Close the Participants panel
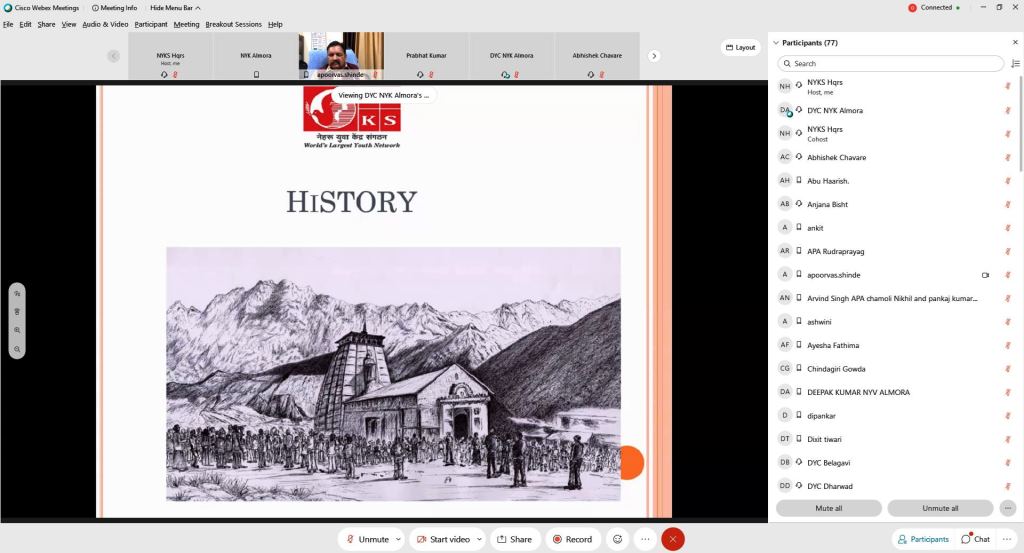Image resolution: width=1024 pixels, height=553 pixels. click(1015, 42)
